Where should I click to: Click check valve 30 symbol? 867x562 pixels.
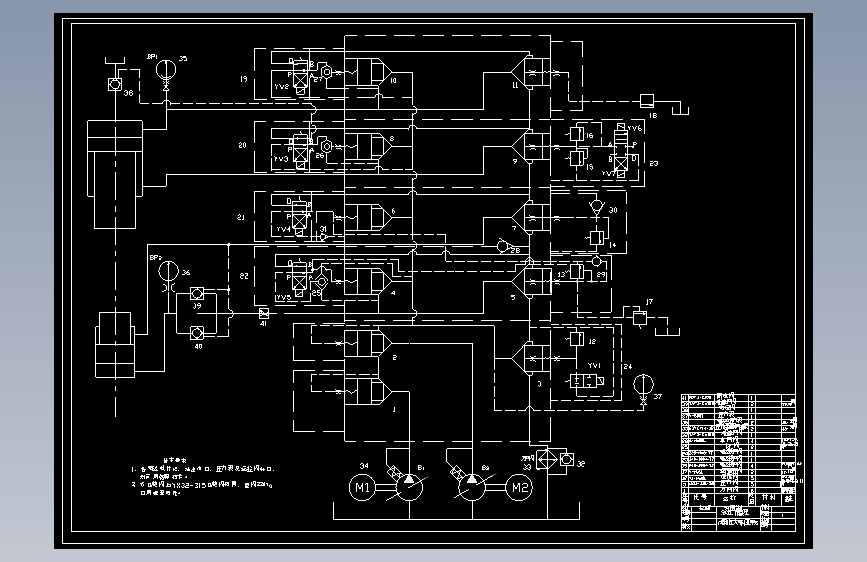(596, 208)
